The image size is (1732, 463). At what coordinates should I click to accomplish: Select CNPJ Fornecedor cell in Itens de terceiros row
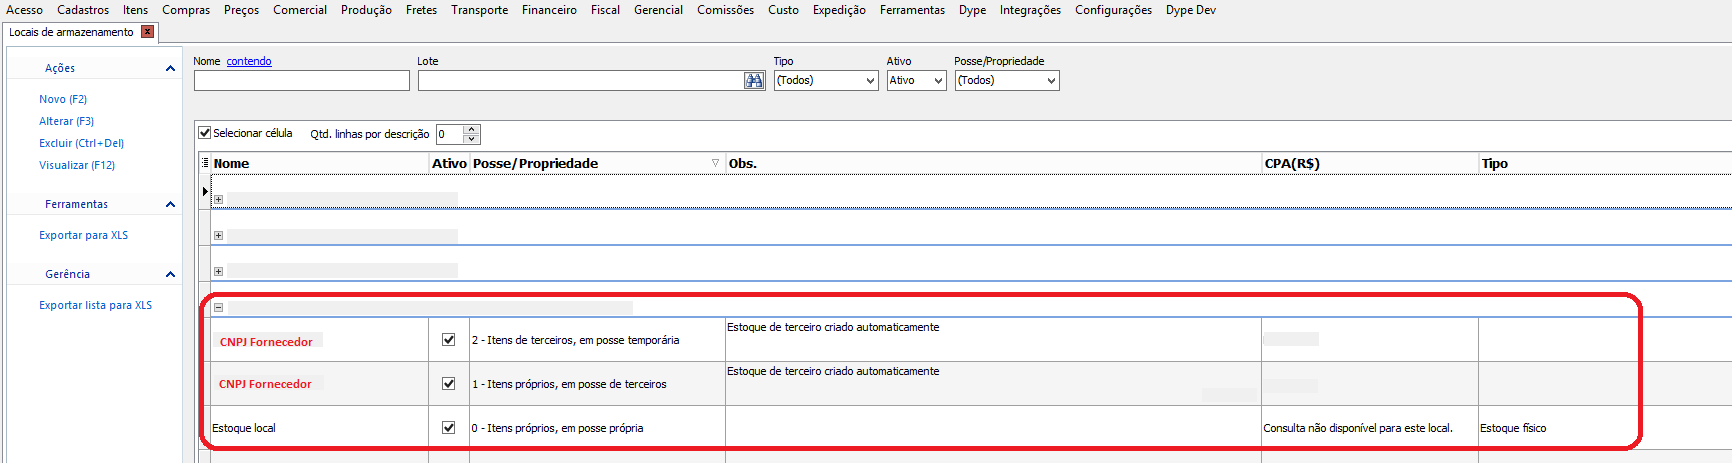tap(319, 341)
